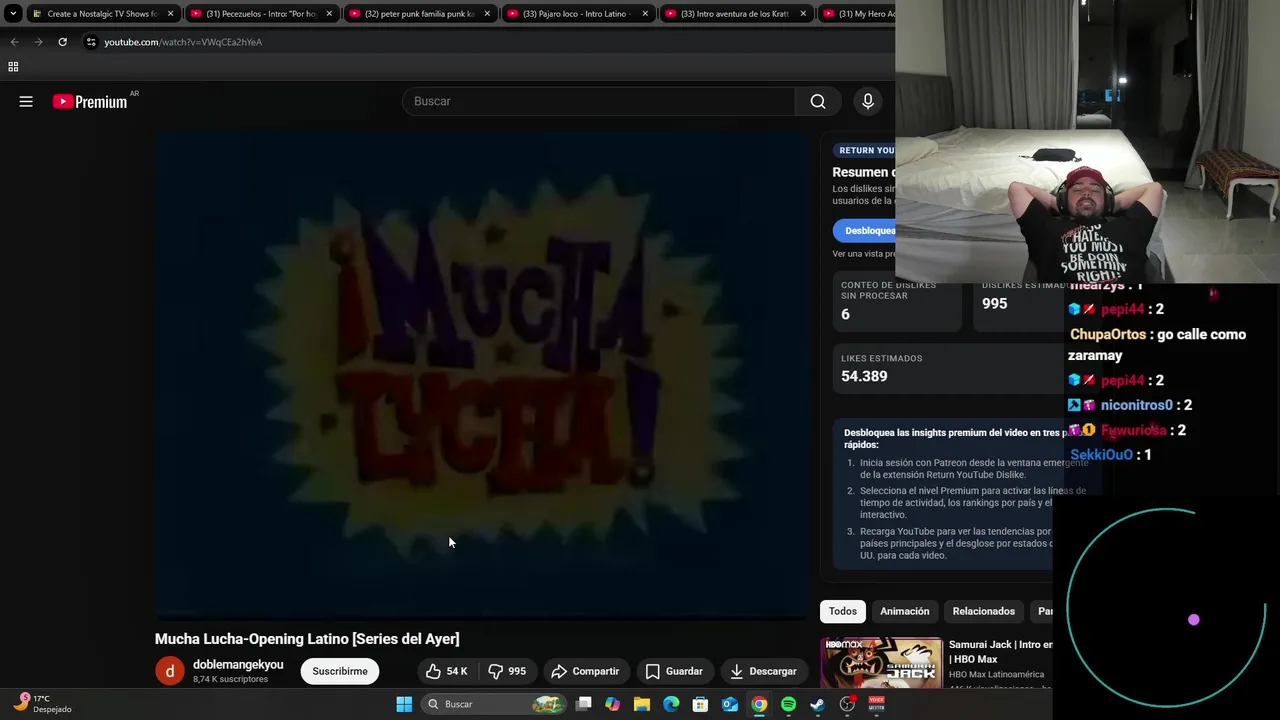Switch to the peter punk familia tab
1280x720 pixels.
click(x=419, y=14)
